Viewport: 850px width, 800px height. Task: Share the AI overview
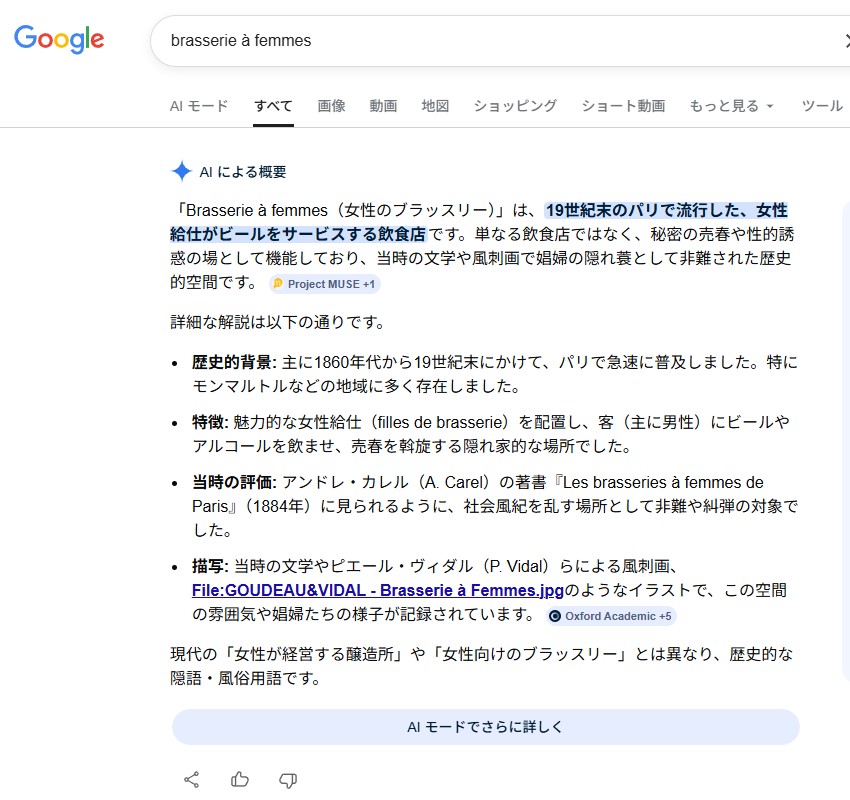(x=192, y=779)
